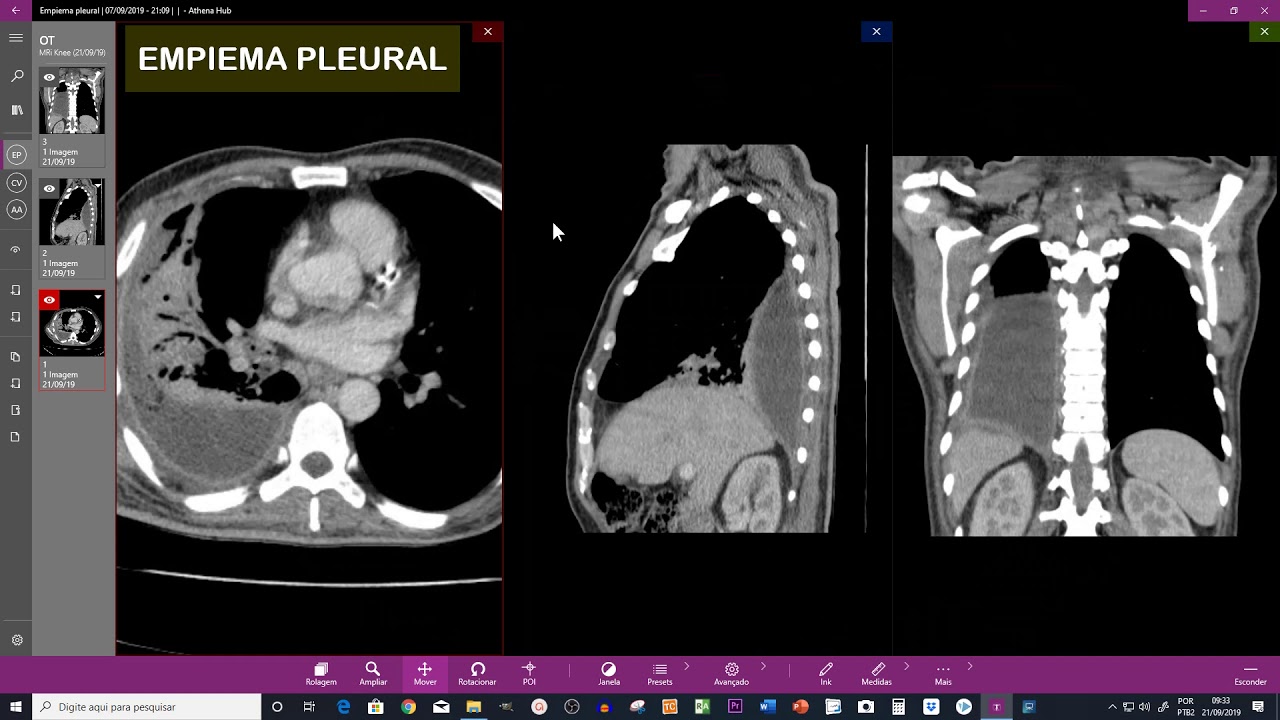This screenshot has width=1280, height=720.
Task: Open Task View in taskbar
Action: point(309,707)
